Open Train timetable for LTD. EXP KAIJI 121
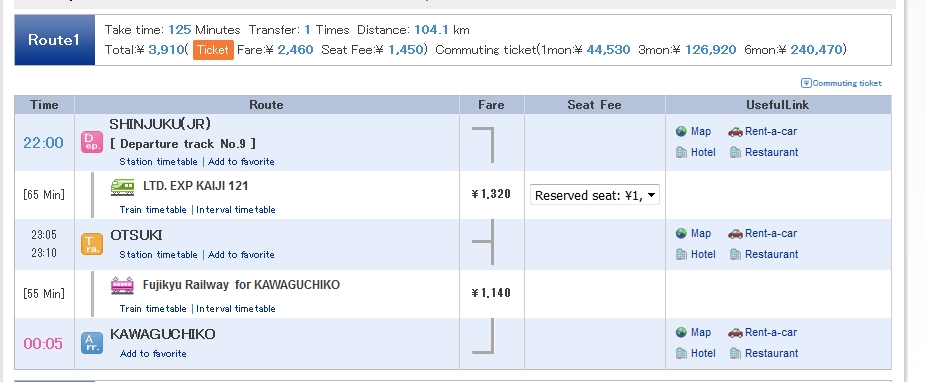This screenshot has width=926, height=382. [153, 210]
